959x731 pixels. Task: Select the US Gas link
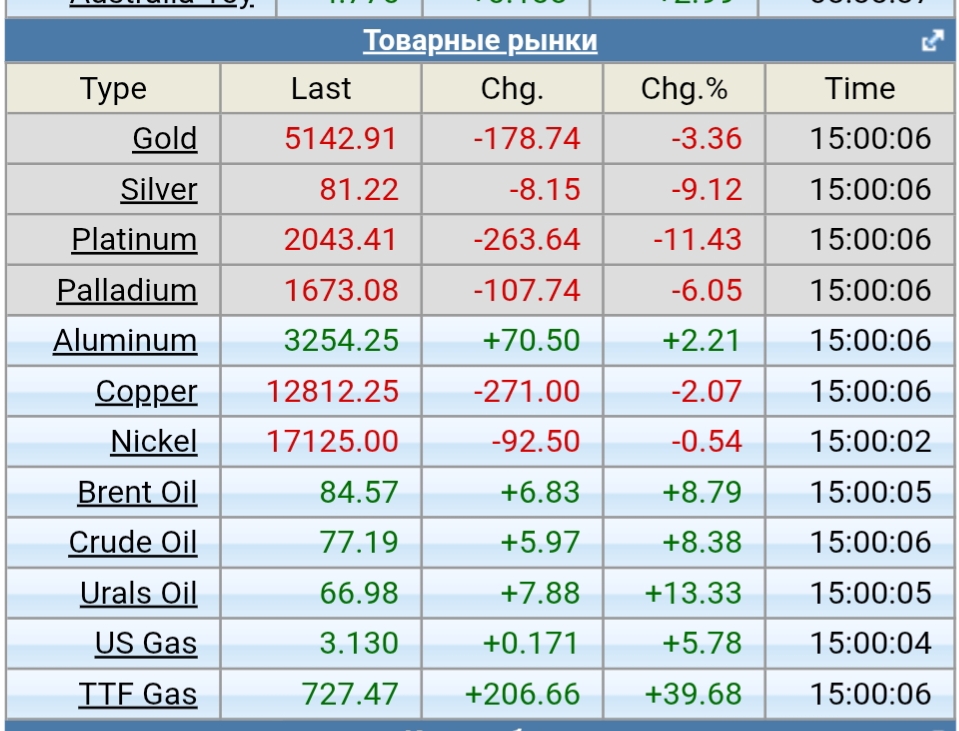point(146,644)
